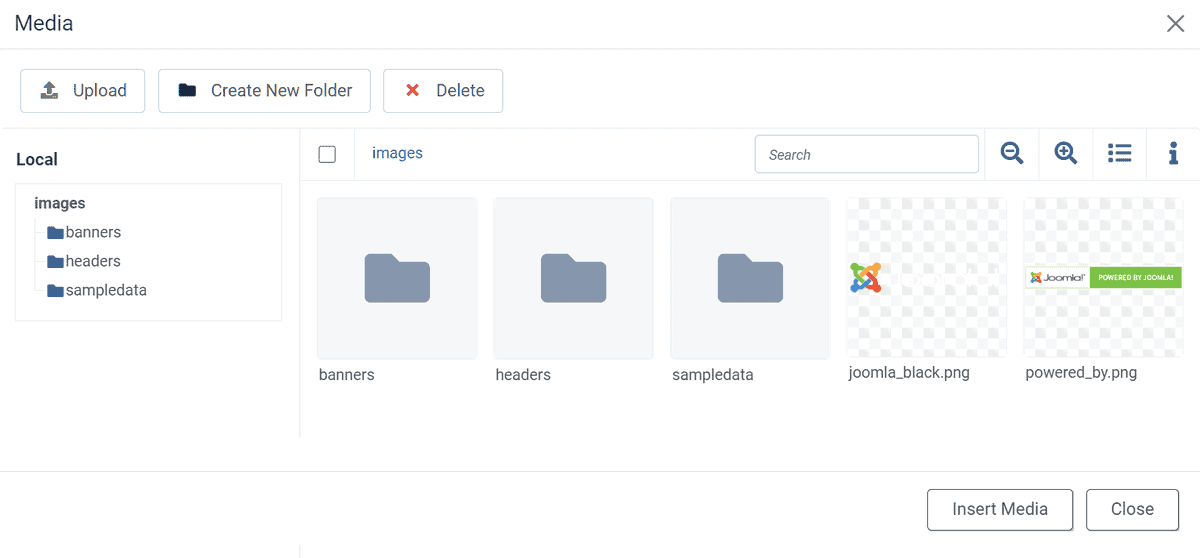Click the images breadcrumb link
This screenshot has height=558, width=1200.
tap(397, 153)
